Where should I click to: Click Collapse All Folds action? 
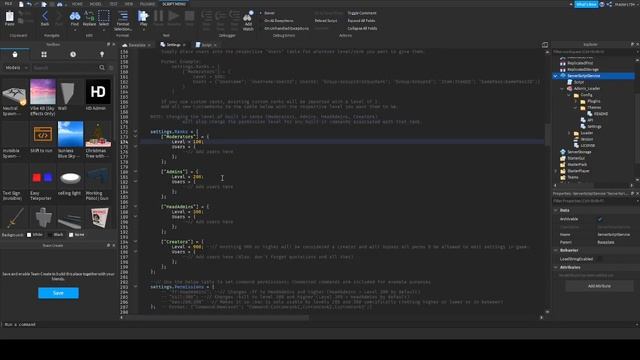coord(362,29)
